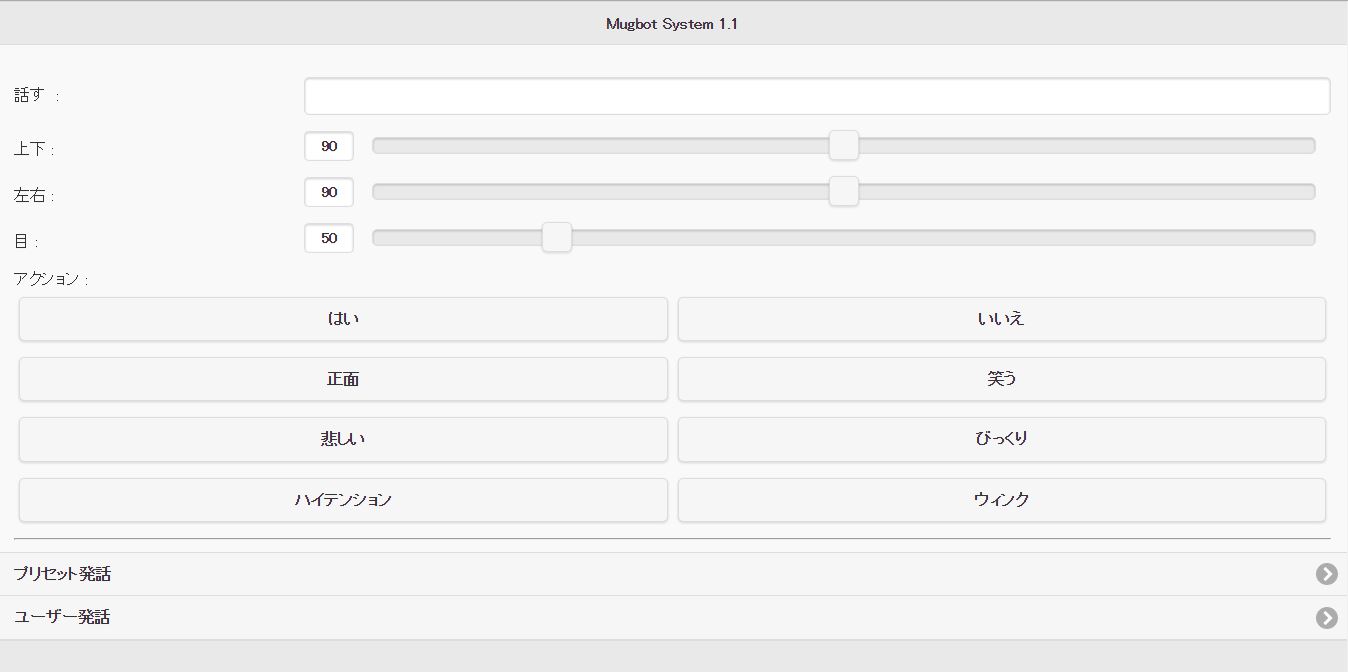Image resolution: width=1348 pixels, height=672 pixels.
Task: Trigger the 笑う action
Action: click(x=1002, y=379)
